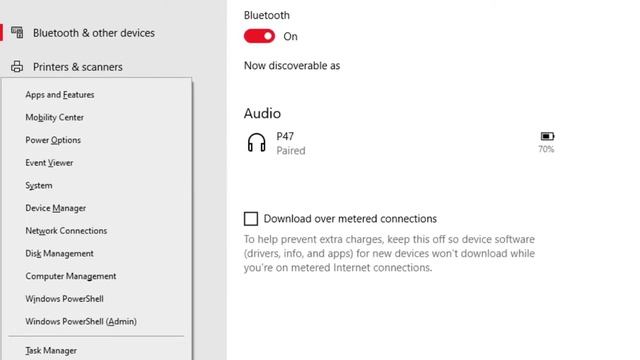640x360 pixels.
Task: Click the Printers & scanners printer icon
Action: (x=17, y=67)
